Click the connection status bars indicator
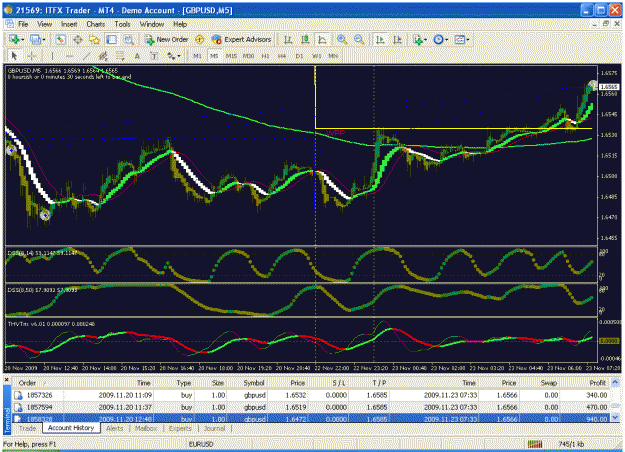Viewport: 625px width, 452px height. click(x=535, y=444)
